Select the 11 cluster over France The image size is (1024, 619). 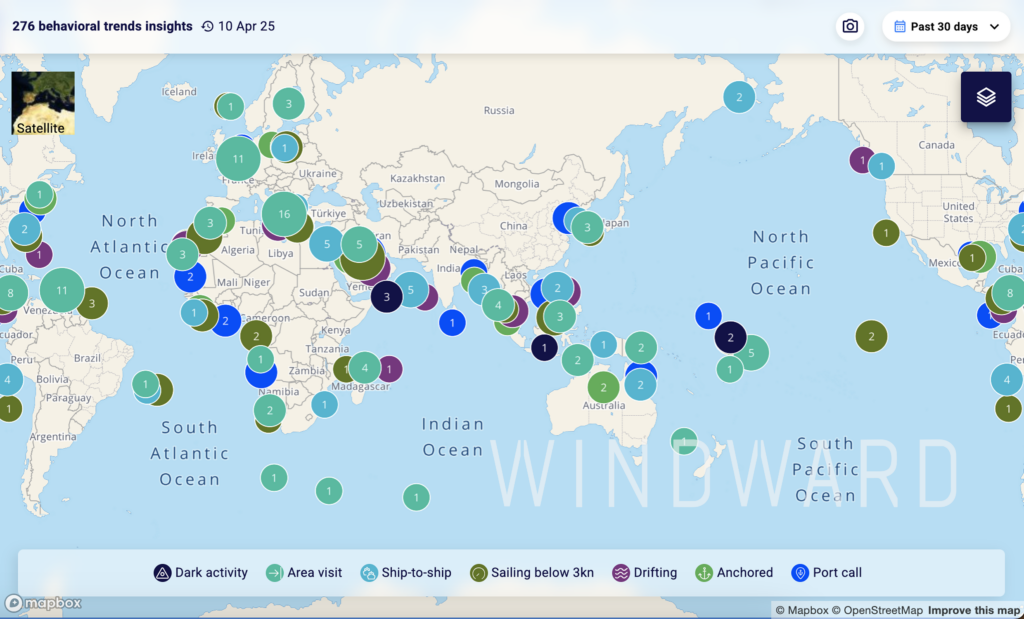pyautogui.click(x=238, y=159)
